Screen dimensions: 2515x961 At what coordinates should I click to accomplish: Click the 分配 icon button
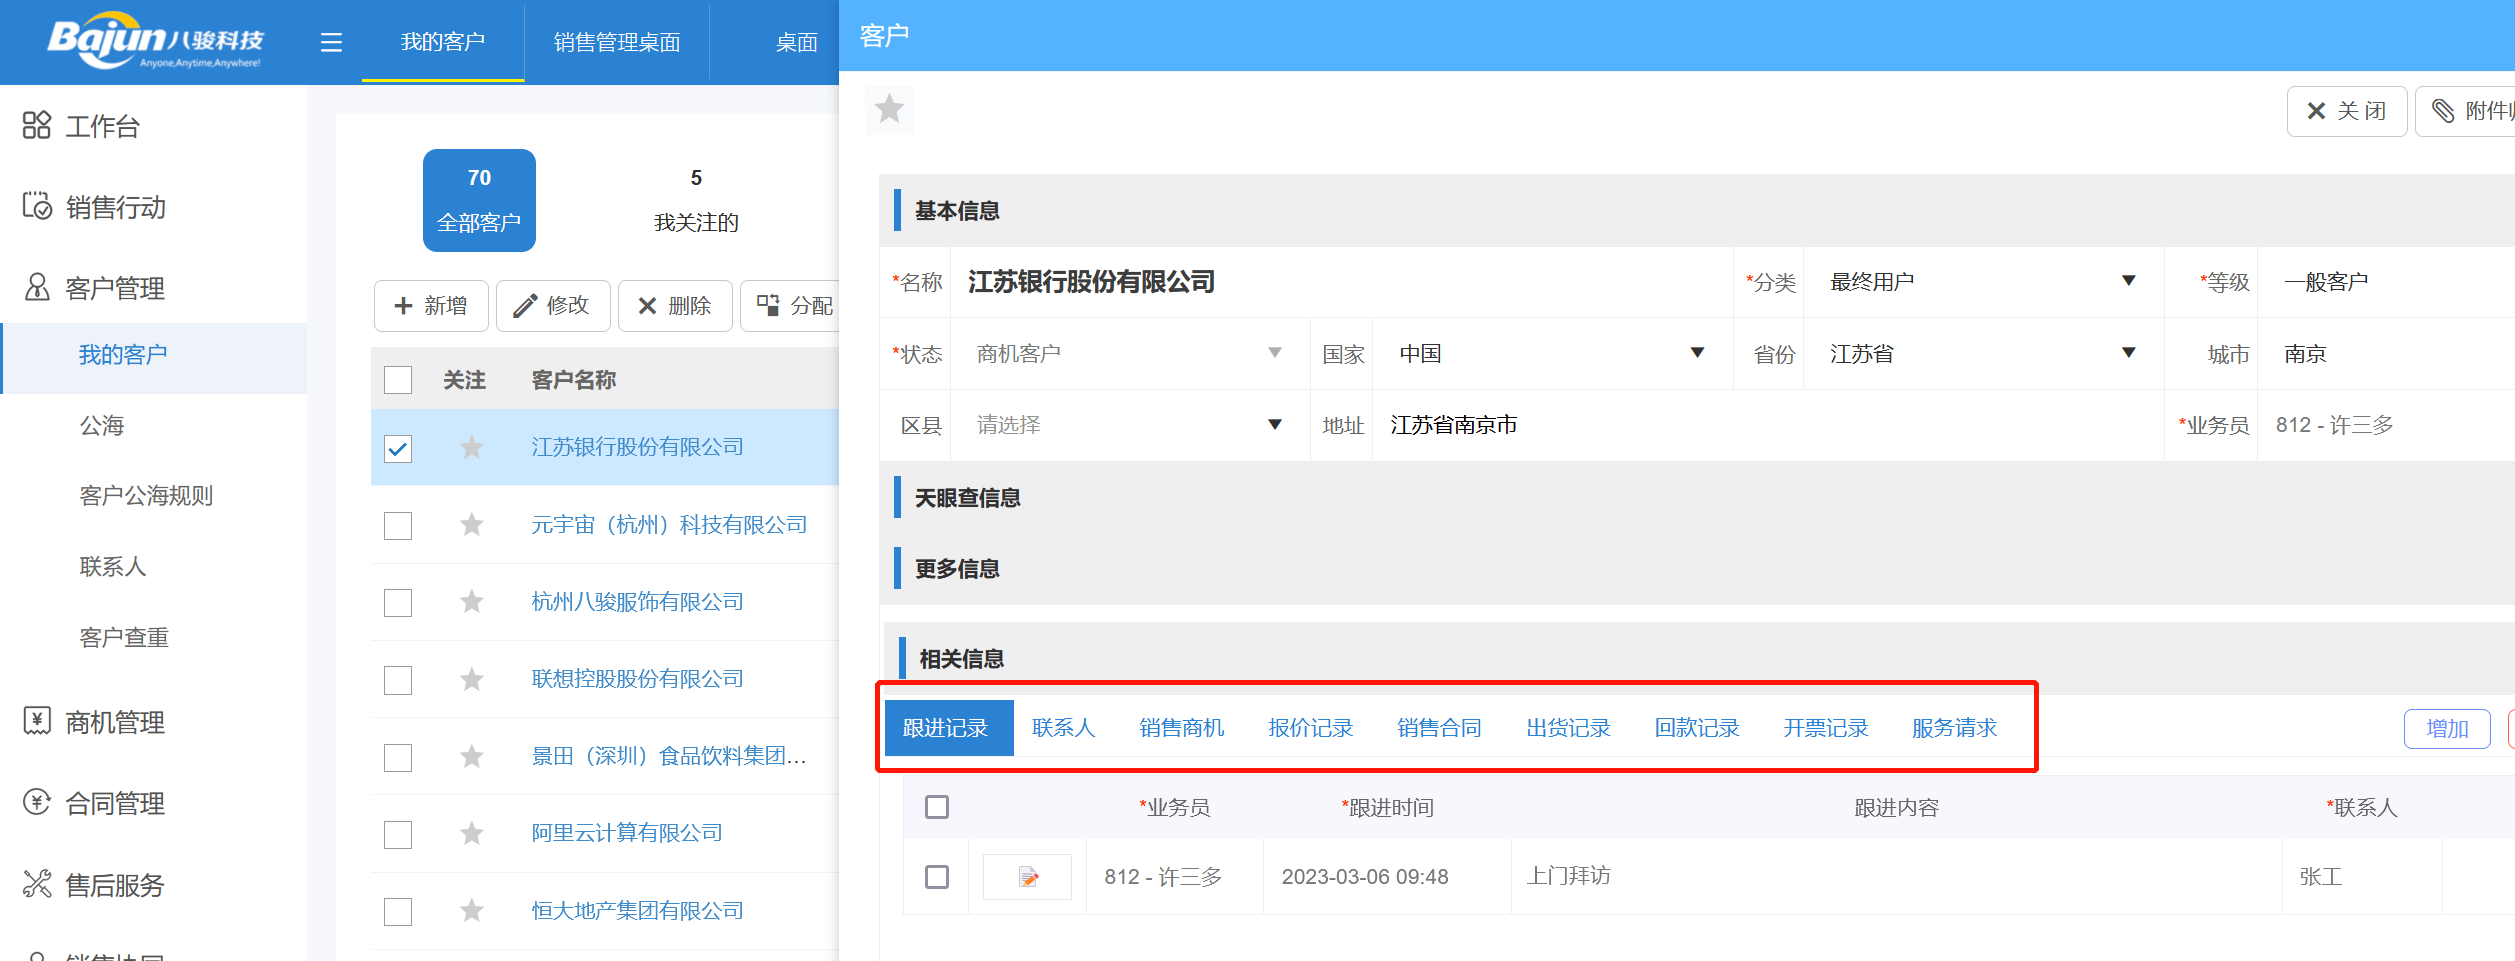click(x=768, y=306)
